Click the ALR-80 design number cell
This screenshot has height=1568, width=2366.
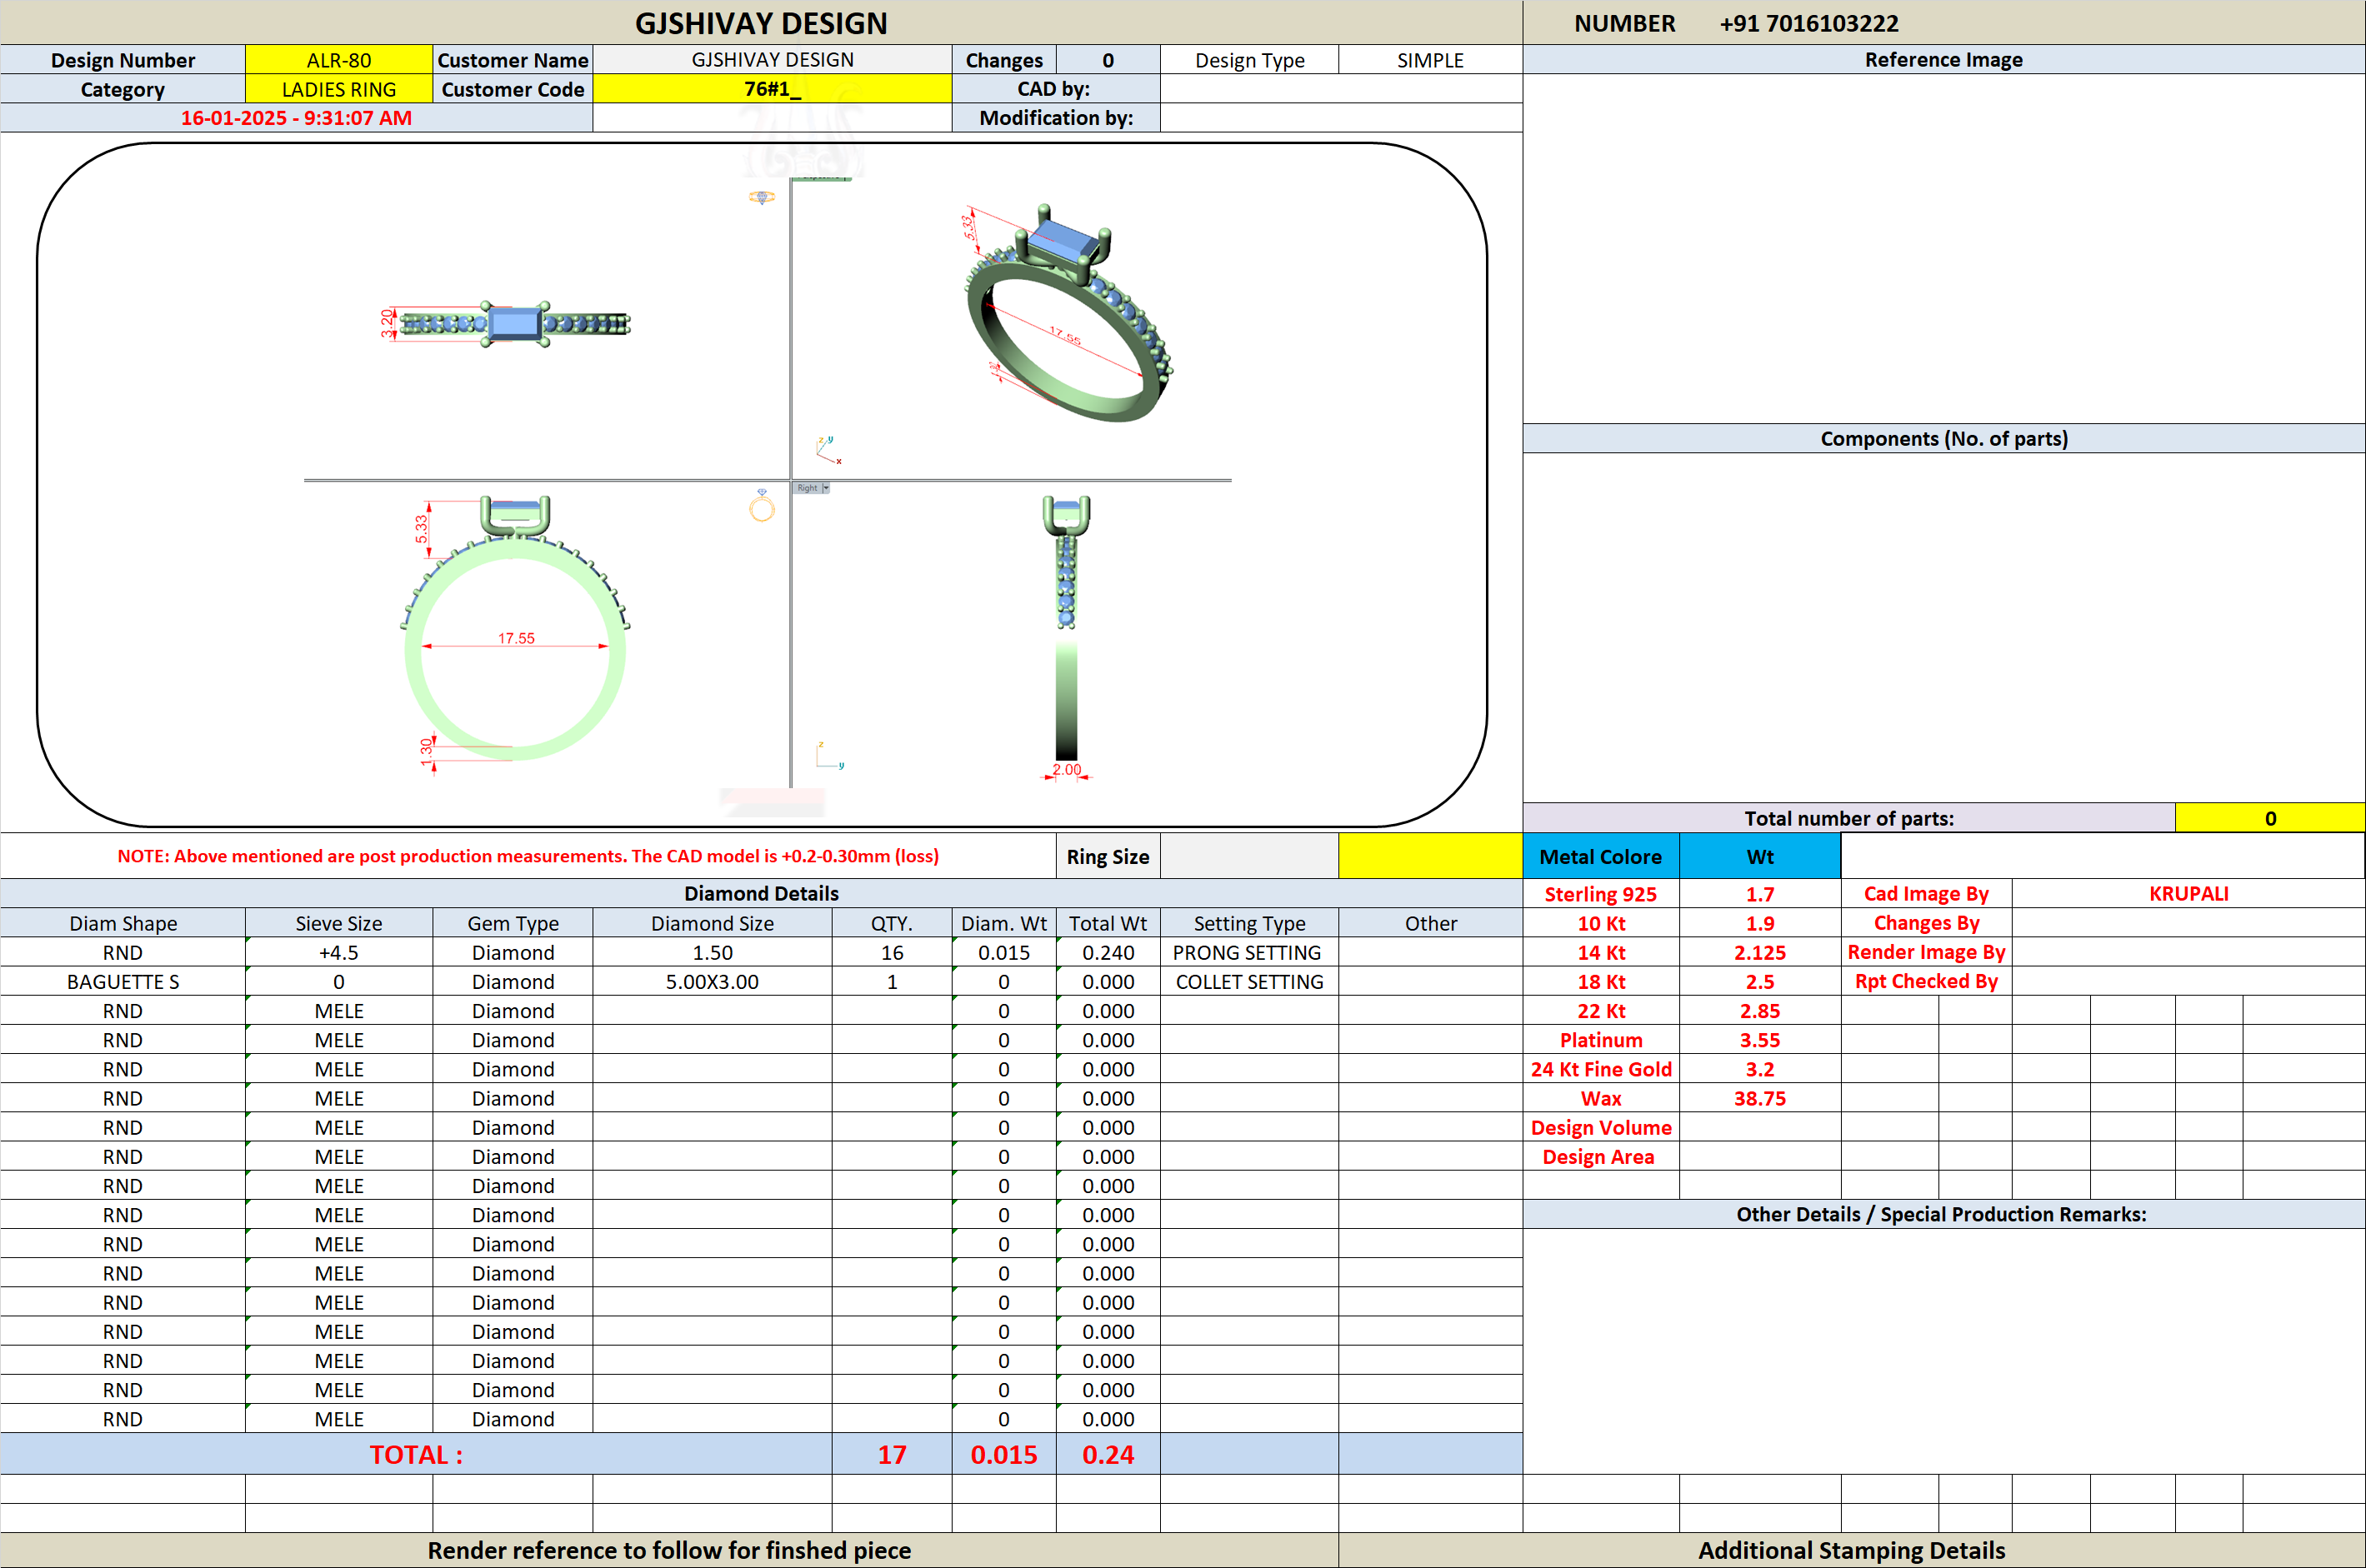[339, 60]
